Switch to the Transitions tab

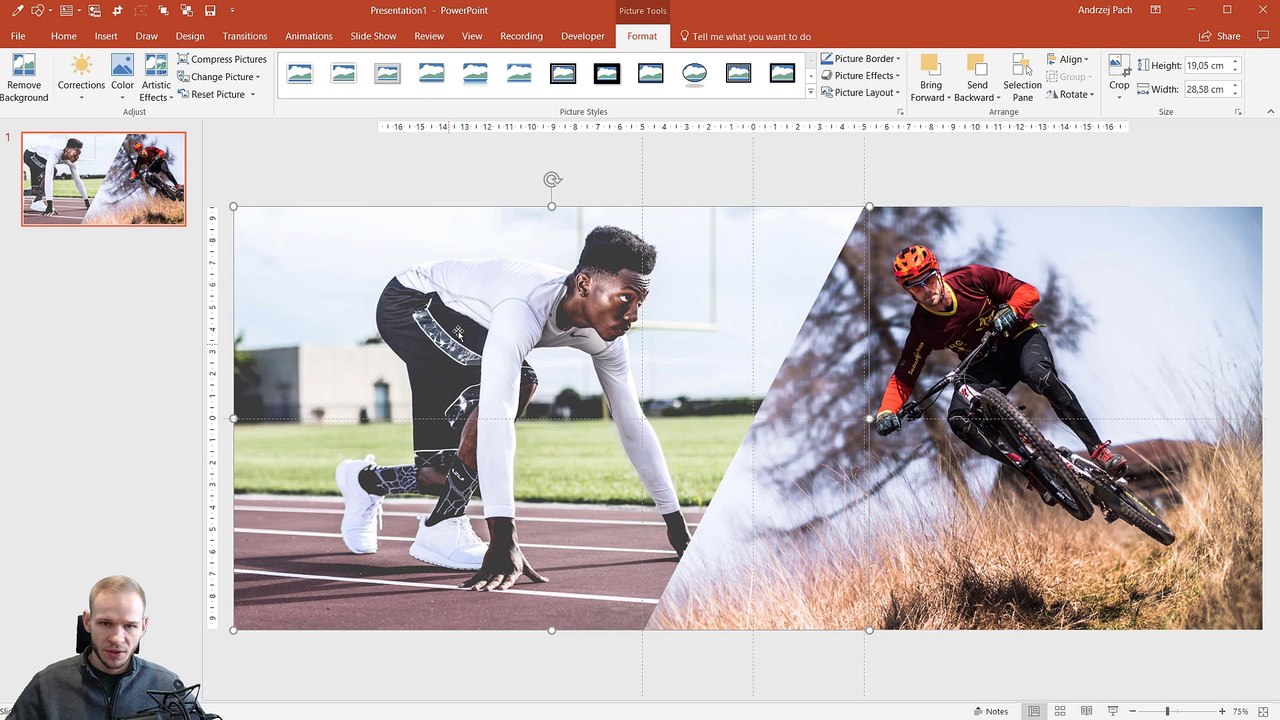(x=245, y=36)
